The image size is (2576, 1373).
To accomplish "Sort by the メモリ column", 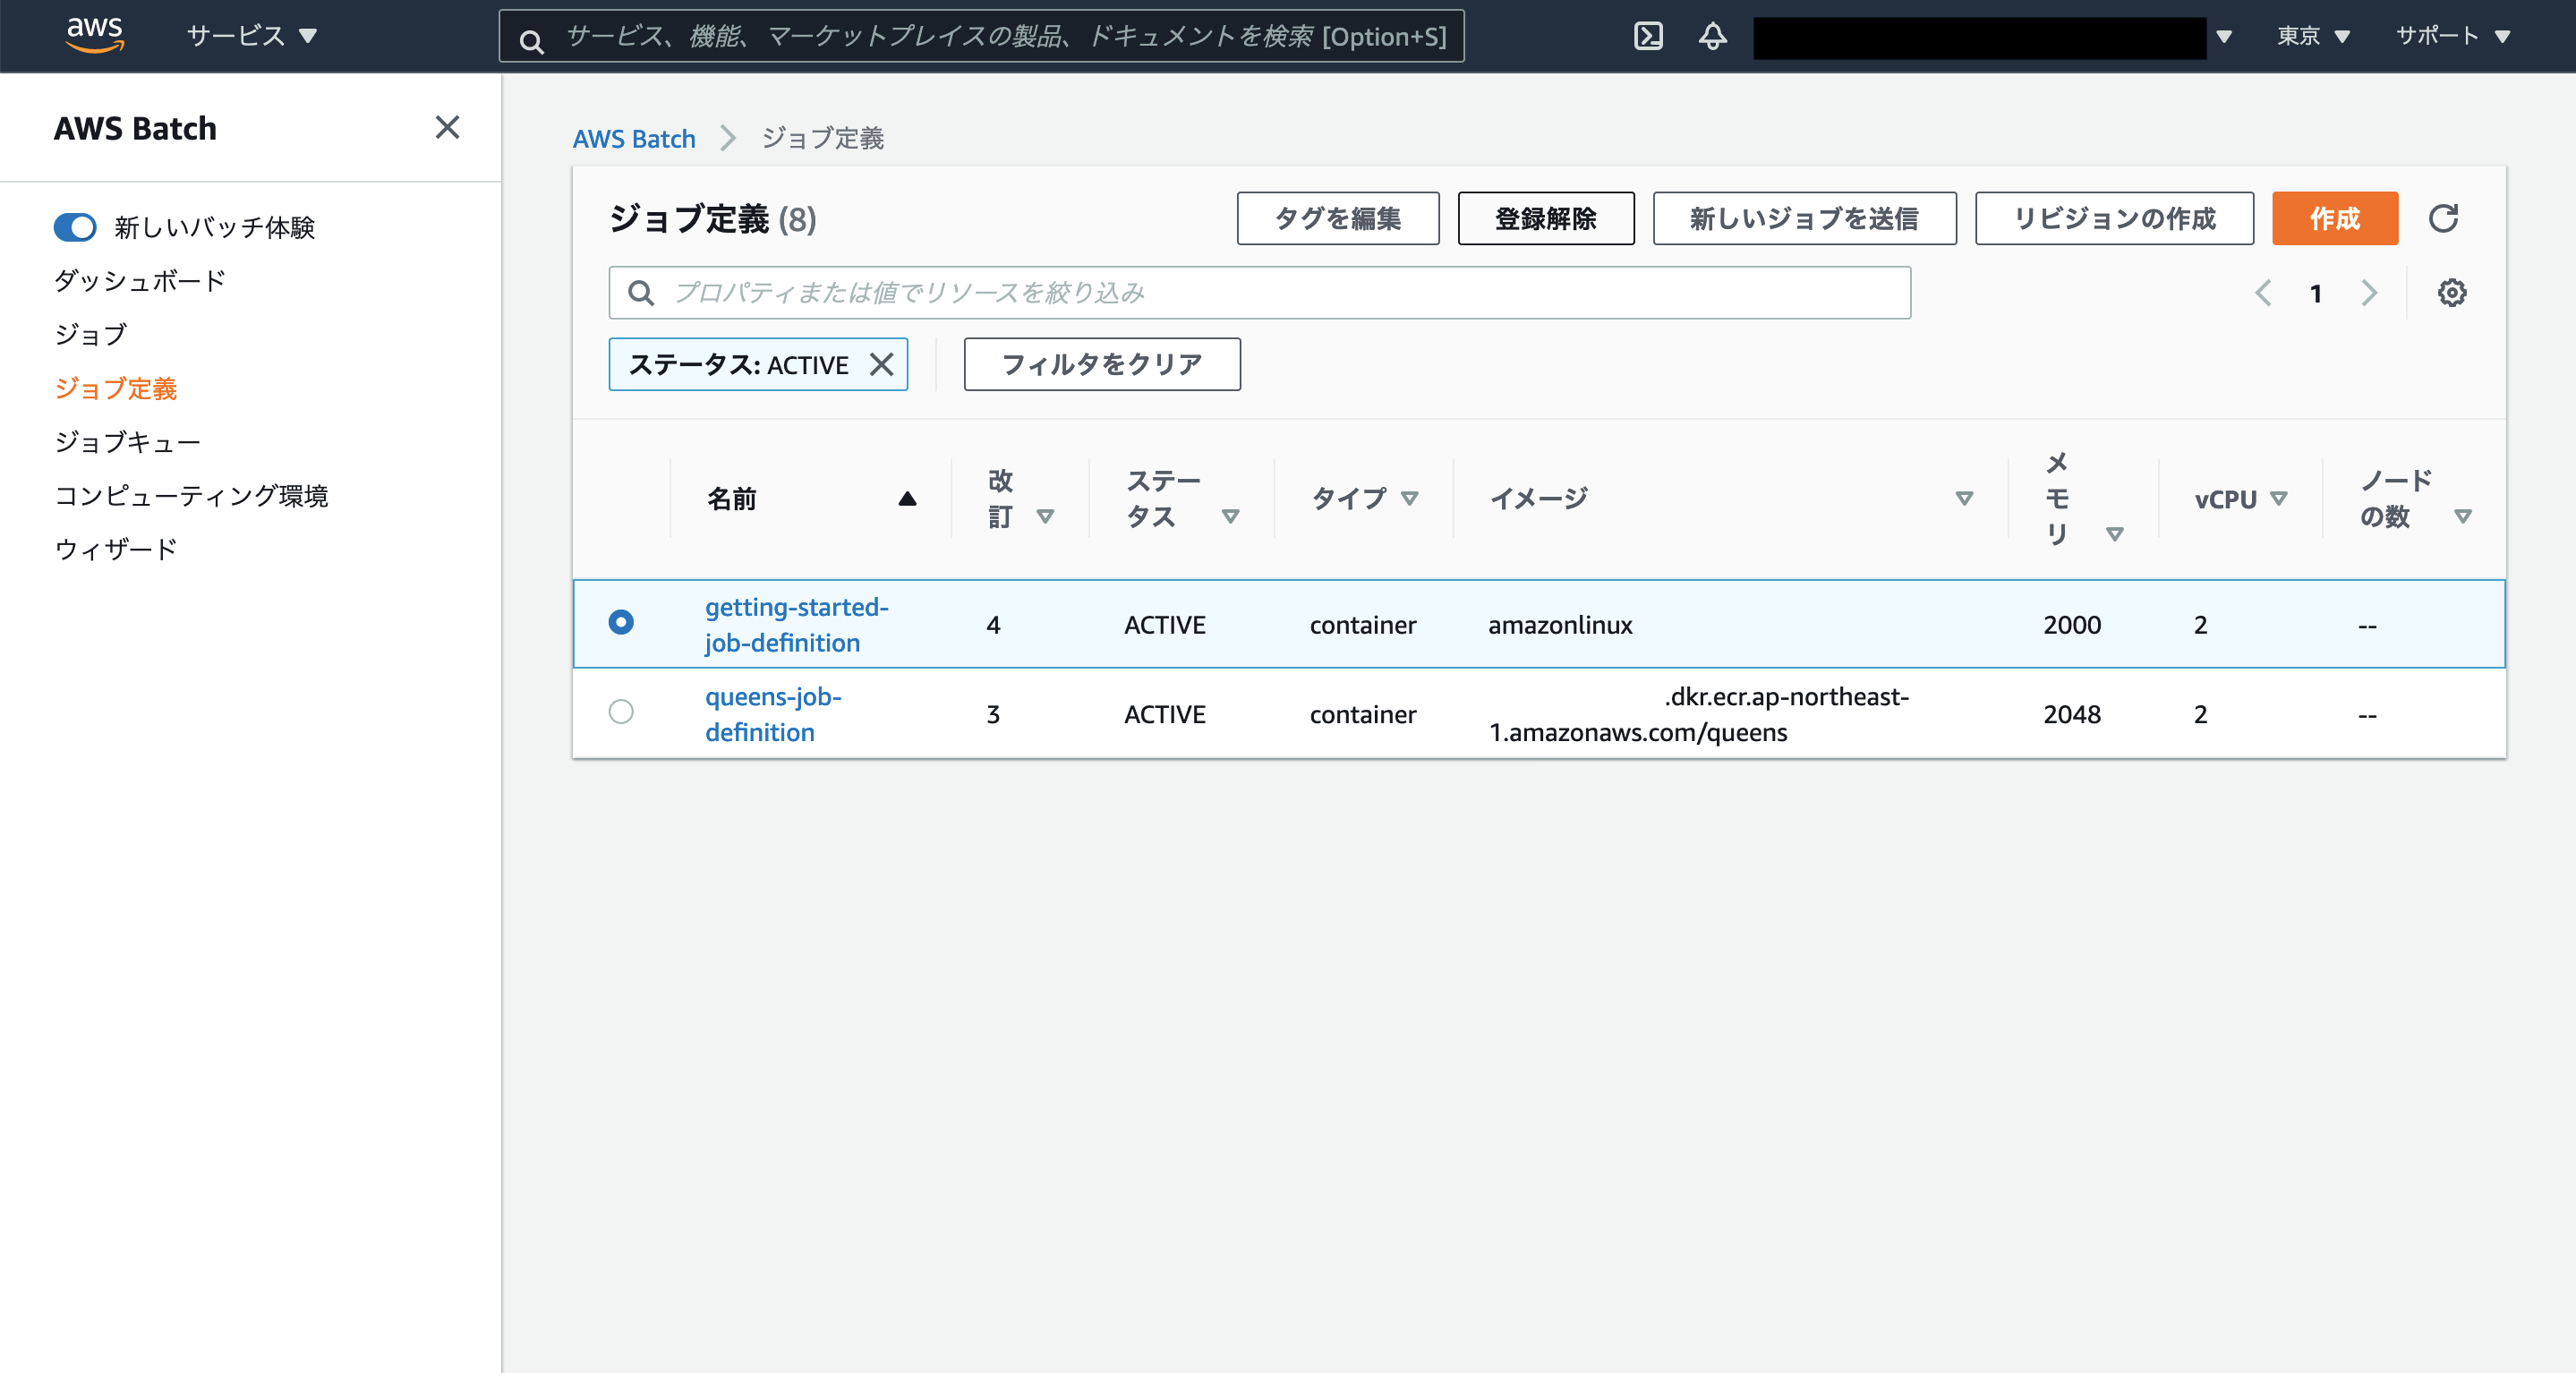I will click(x=2115, y=534).
